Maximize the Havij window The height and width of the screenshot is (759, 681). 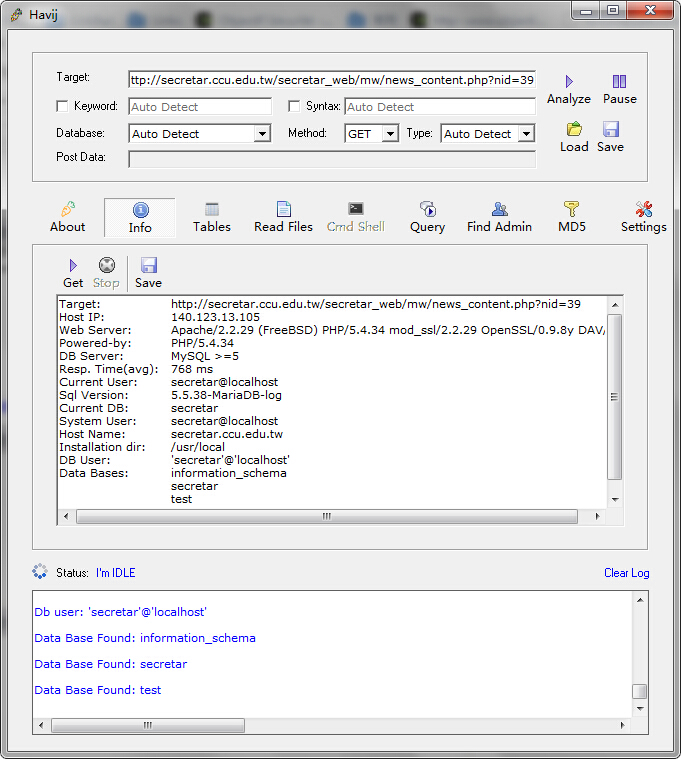(613, 11)
